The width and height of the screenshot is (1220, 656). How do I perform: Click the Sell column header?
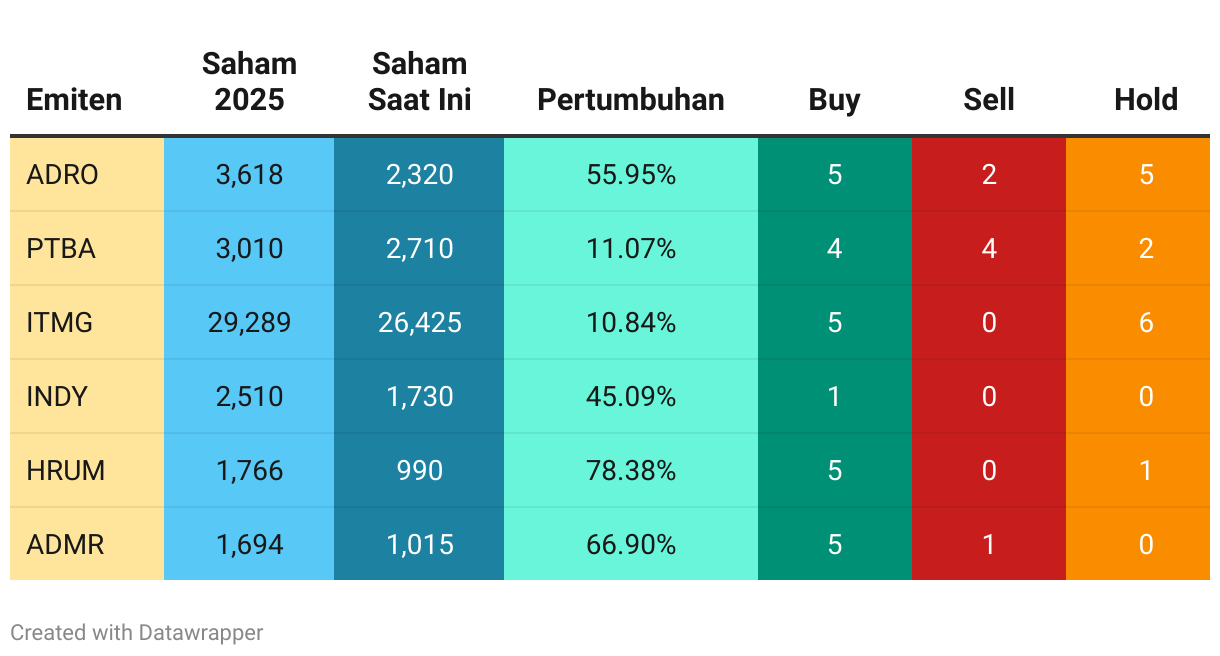[989, 100]
